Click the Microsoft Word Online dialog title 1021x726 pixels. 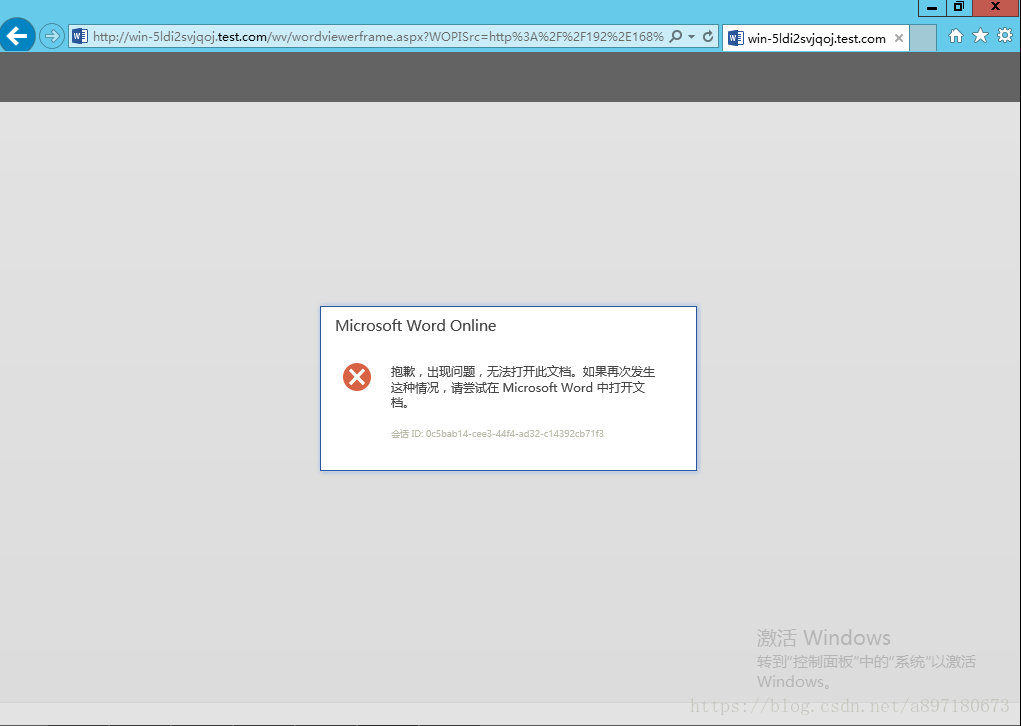[x=415, y=326]
